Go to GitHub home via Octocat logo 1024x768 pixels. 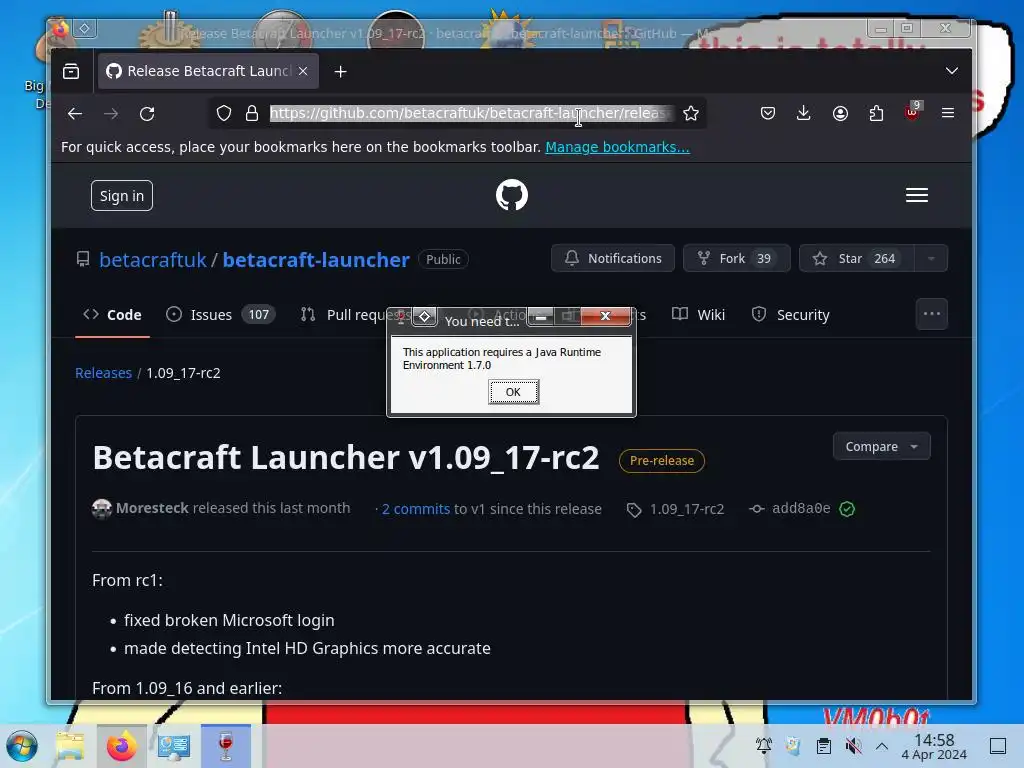(x=512, y=195)
